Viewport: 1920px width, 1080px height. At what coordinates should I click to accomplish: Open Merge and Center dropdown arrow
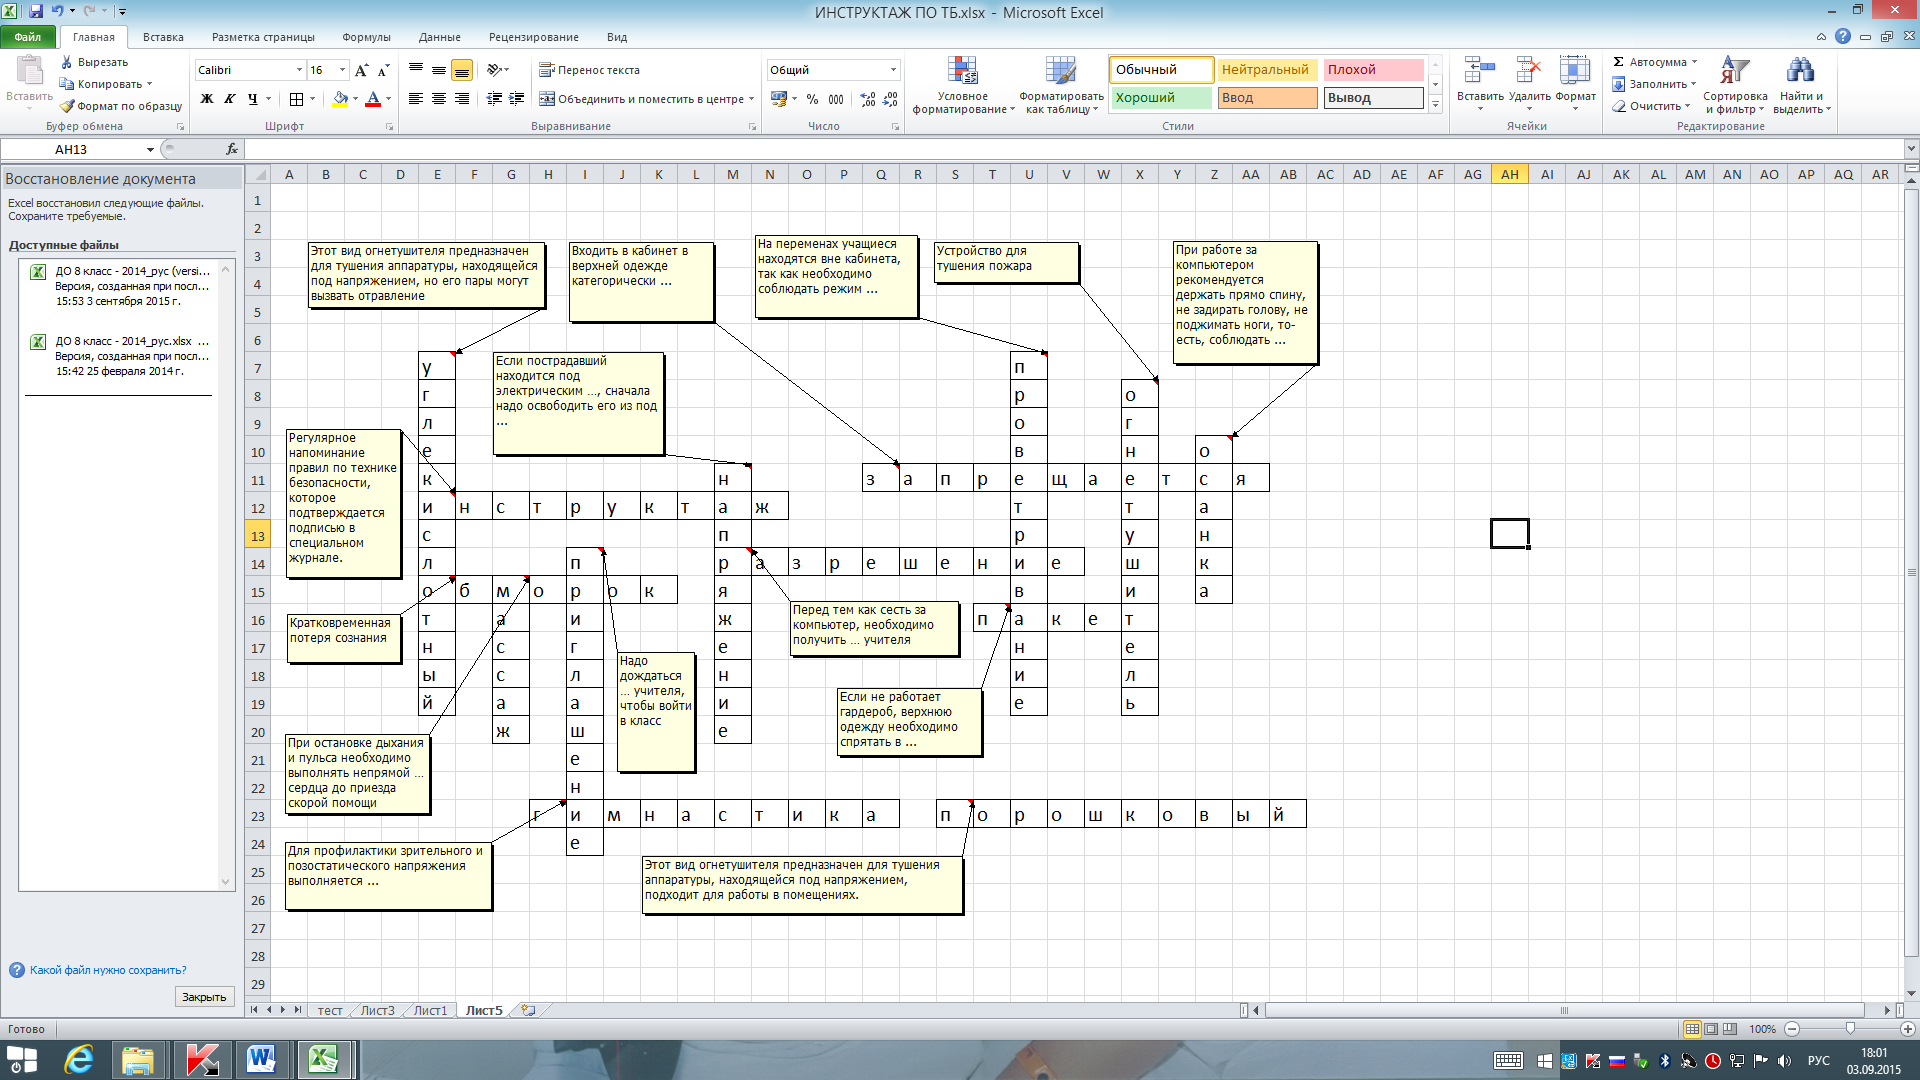tap(752, 99)
